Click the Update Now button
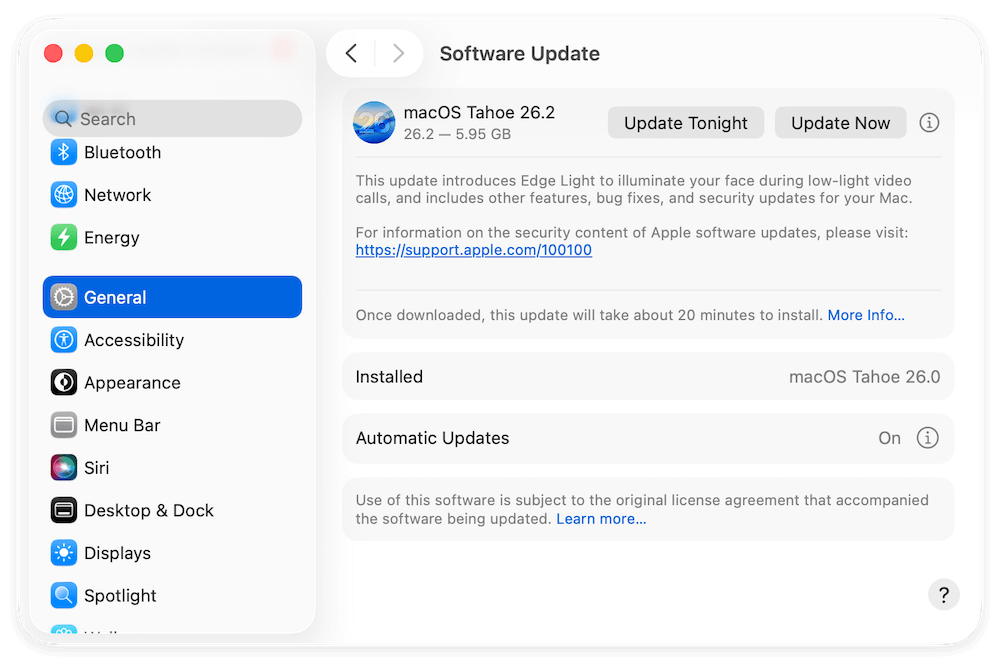This screenshot has height=663, width=1000. (x=840, y=122)
